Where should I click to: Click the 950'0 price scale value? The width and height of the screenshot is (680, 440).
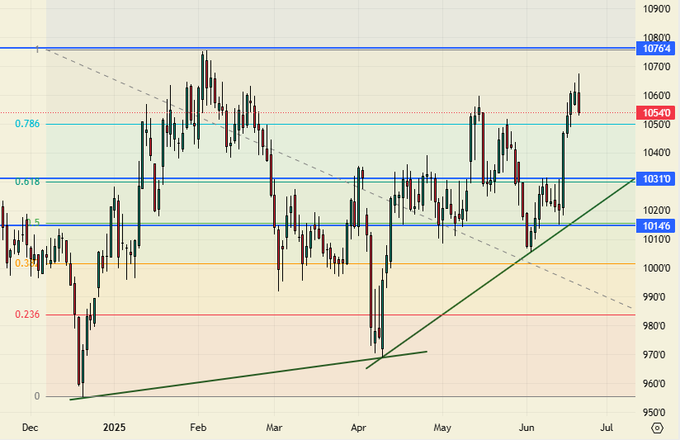(657, 412)
